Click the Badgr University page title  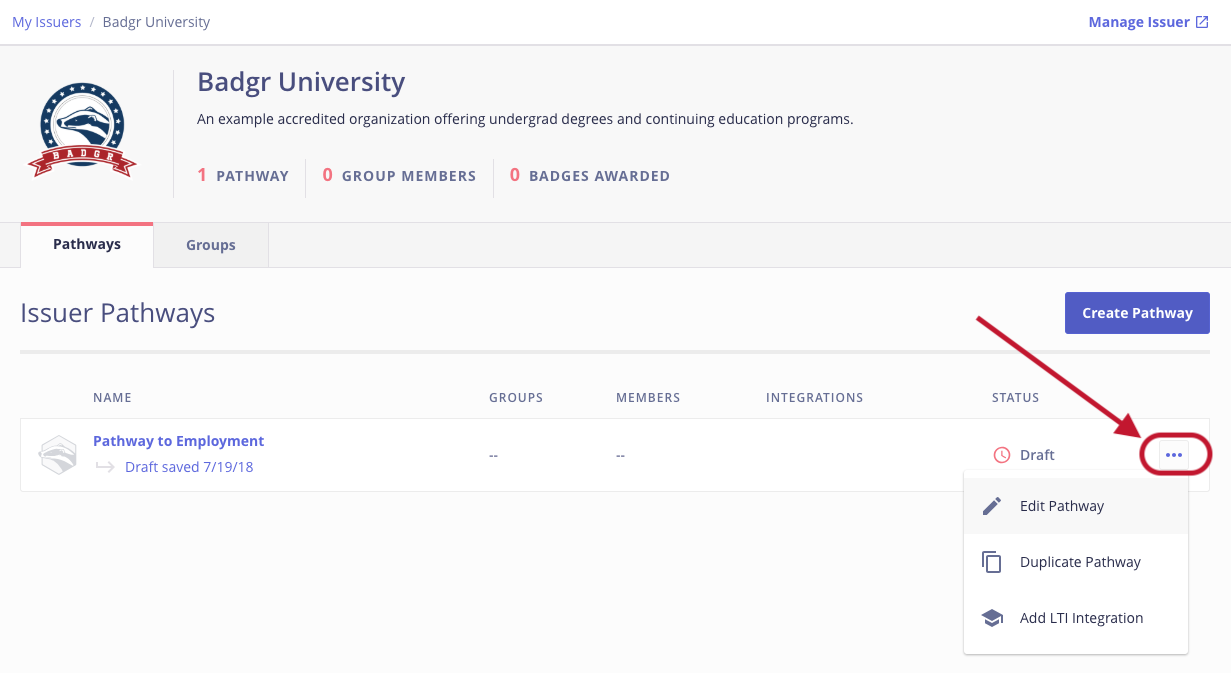301,82
